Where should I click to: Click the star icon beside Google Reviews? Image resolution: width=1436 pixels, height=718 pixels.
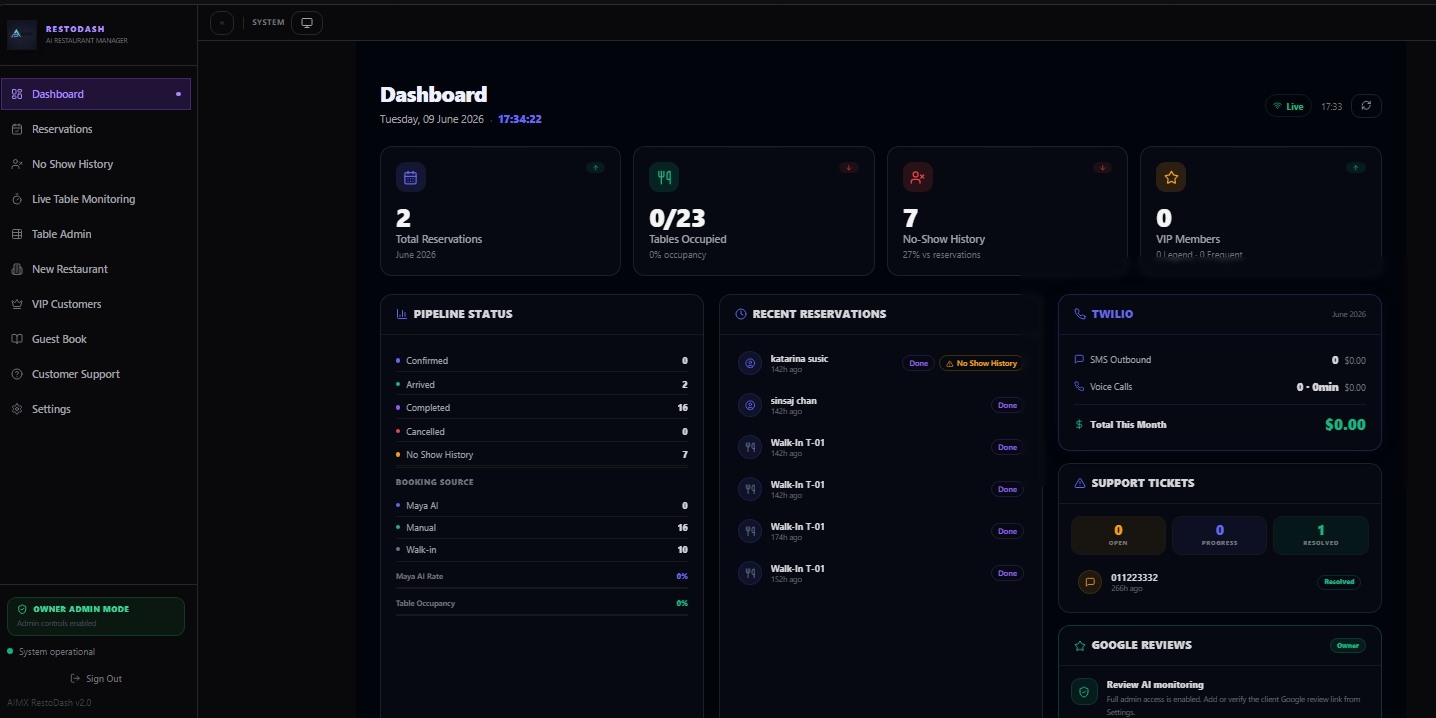[1080, 646]
